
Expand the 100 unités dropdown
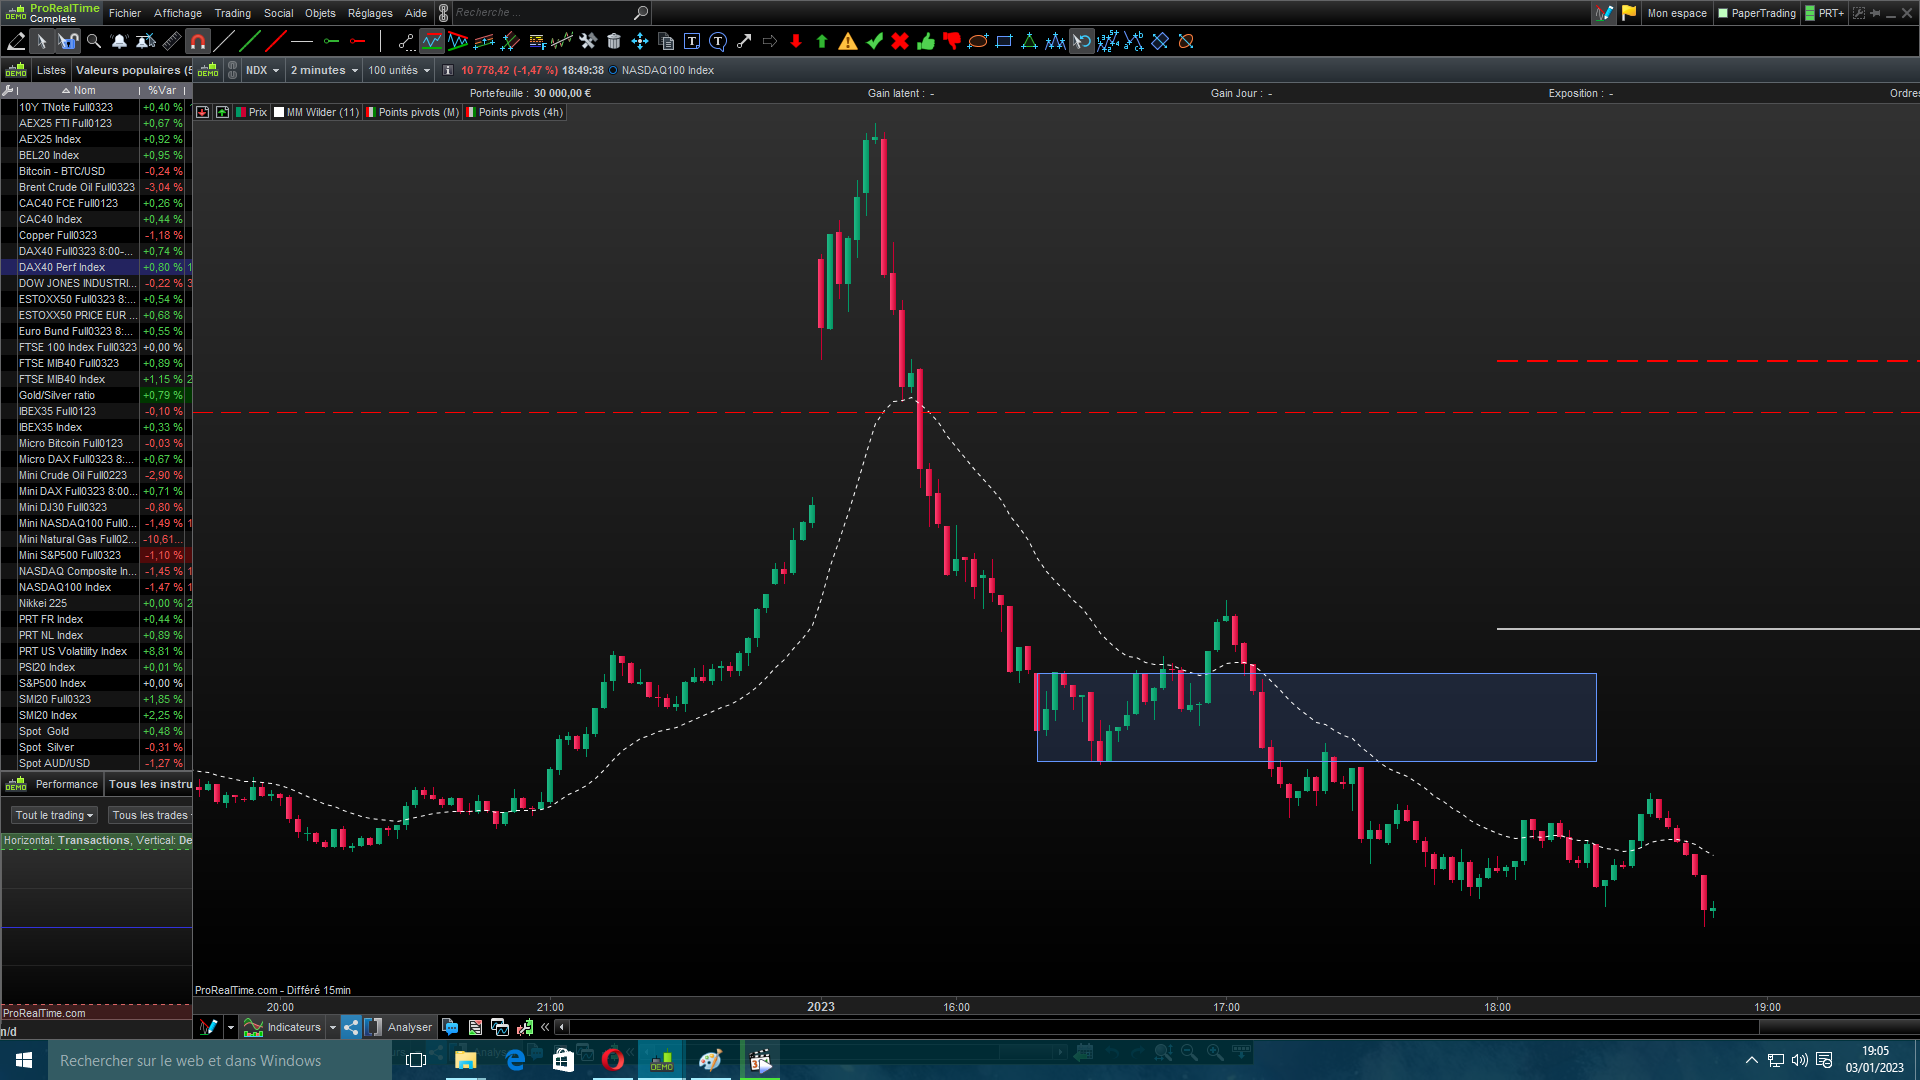398,70
